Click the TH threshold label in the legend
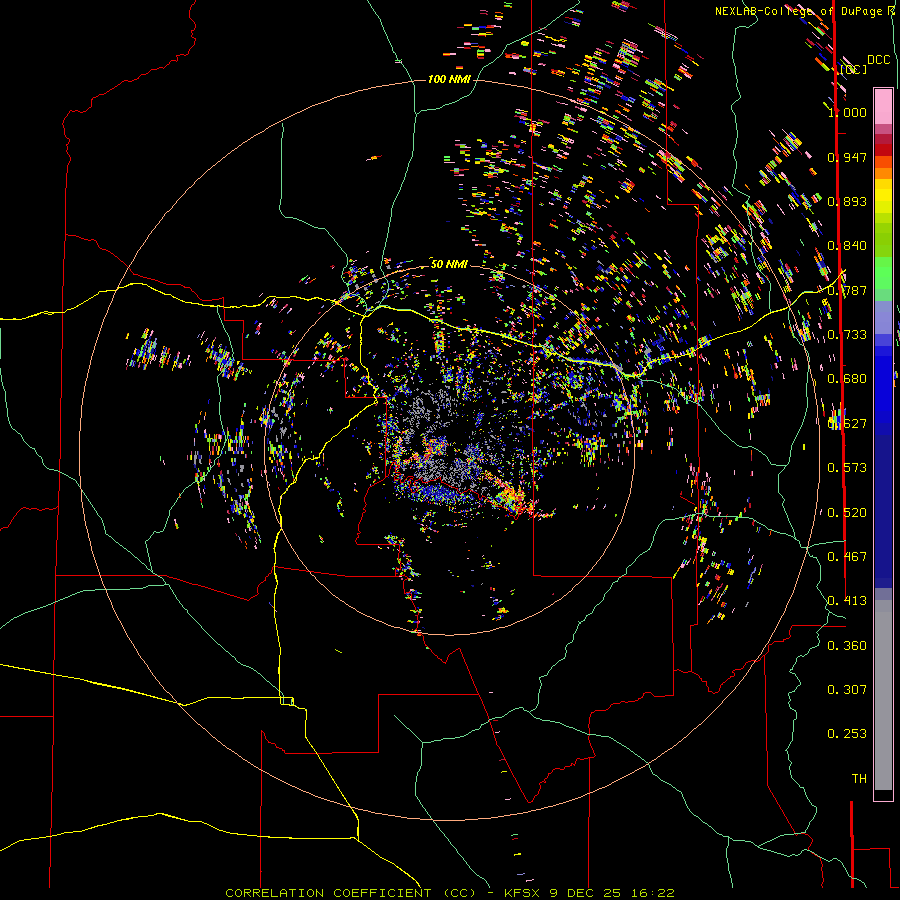 point(859,779)
